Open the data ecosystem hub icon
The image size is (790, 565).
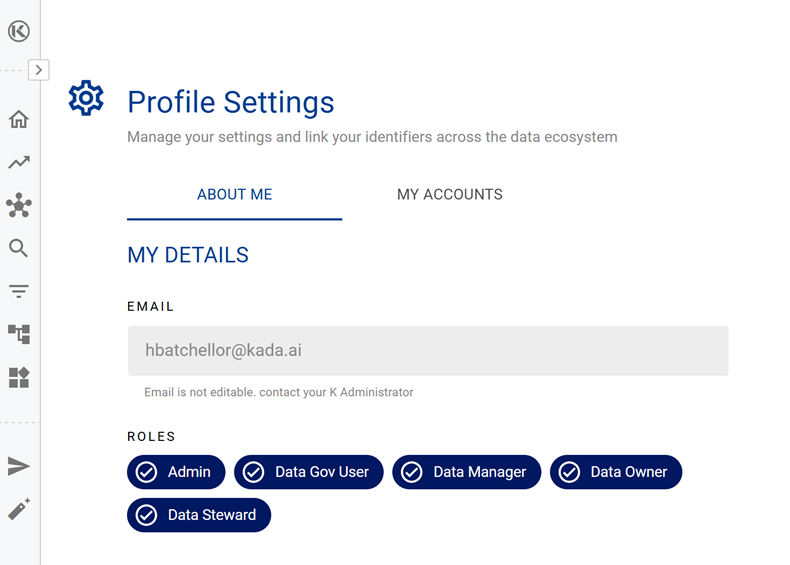(x=18, y=205)
